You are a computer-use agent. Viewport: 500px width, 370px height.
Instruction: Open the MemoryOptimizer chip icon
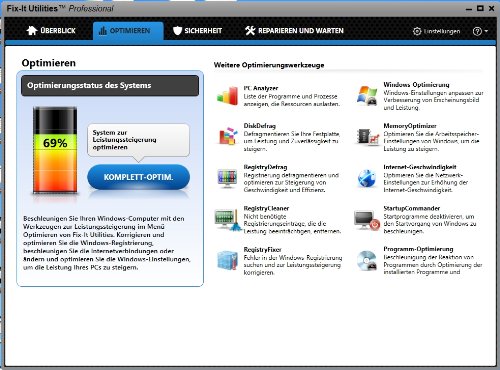368,137
